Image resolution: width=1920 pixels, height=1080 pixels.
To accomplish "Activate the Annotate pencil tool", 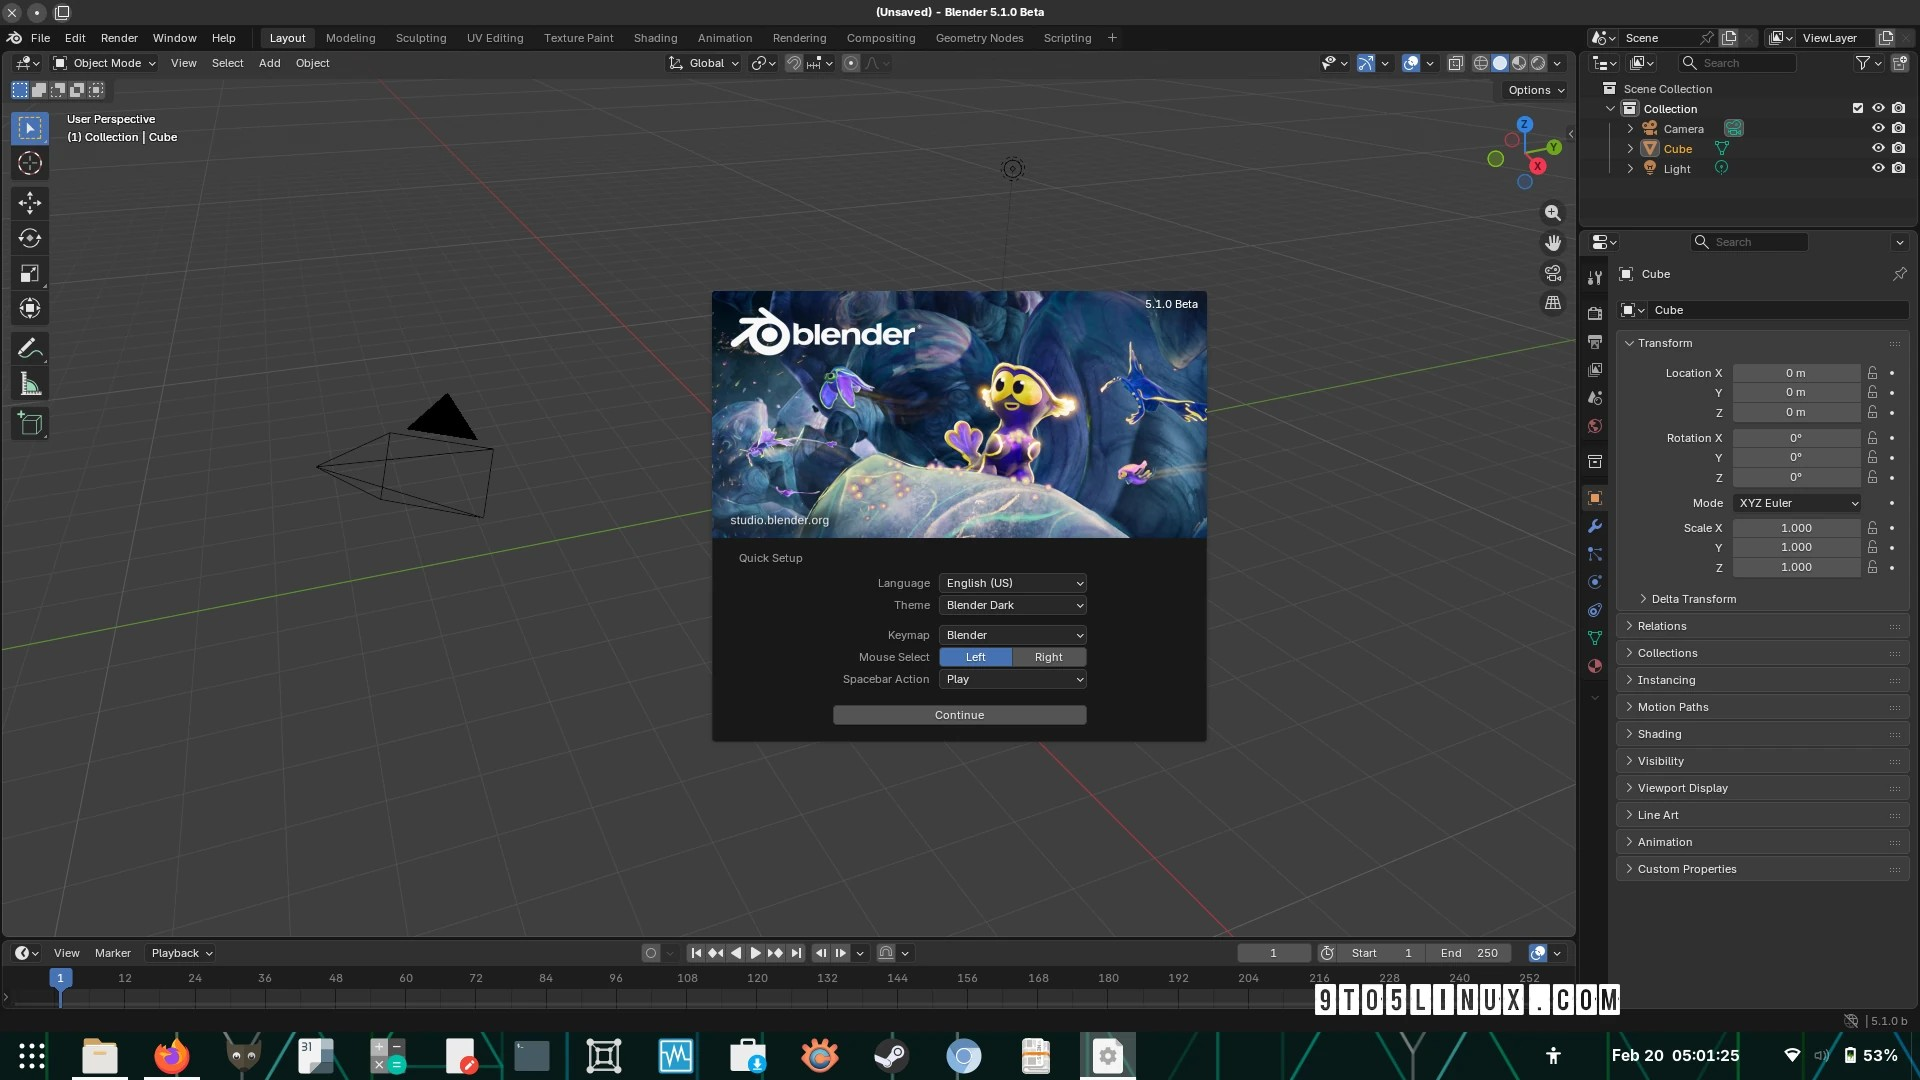I will pos(30,349).
